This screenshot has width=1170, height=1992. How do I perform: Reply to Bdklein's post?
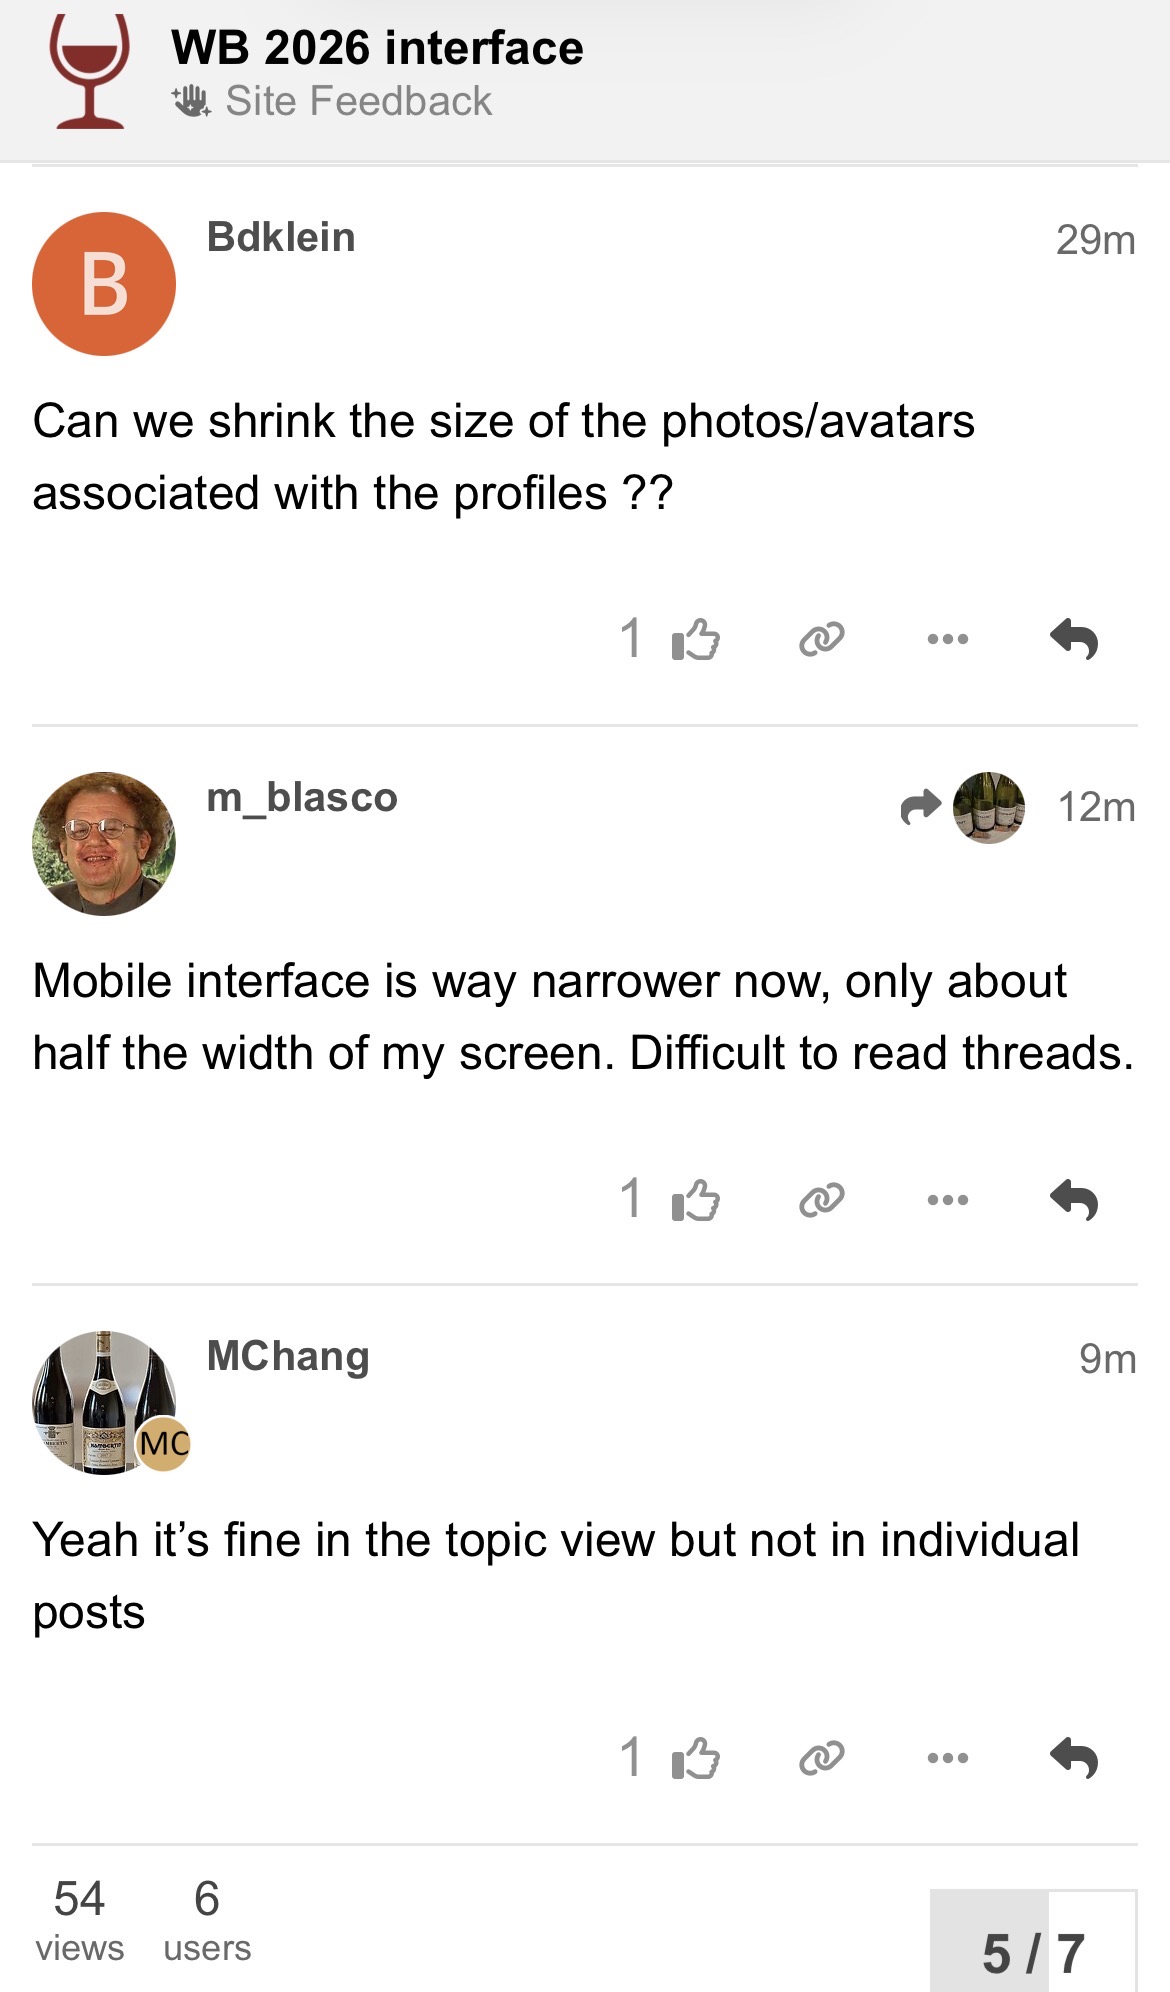pos(1074,639)
